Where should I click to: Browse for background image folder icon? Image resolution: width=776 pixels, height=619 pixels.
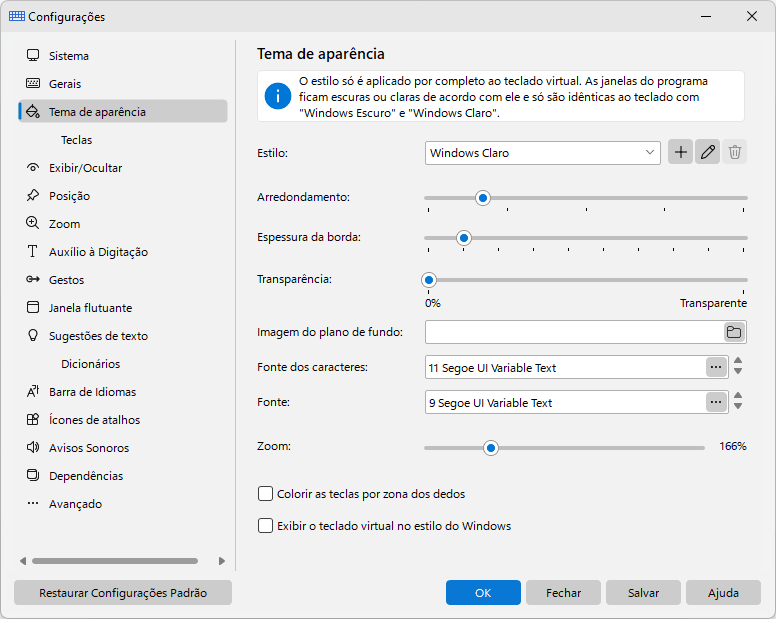pyautogui.click(x=734, y=332)
